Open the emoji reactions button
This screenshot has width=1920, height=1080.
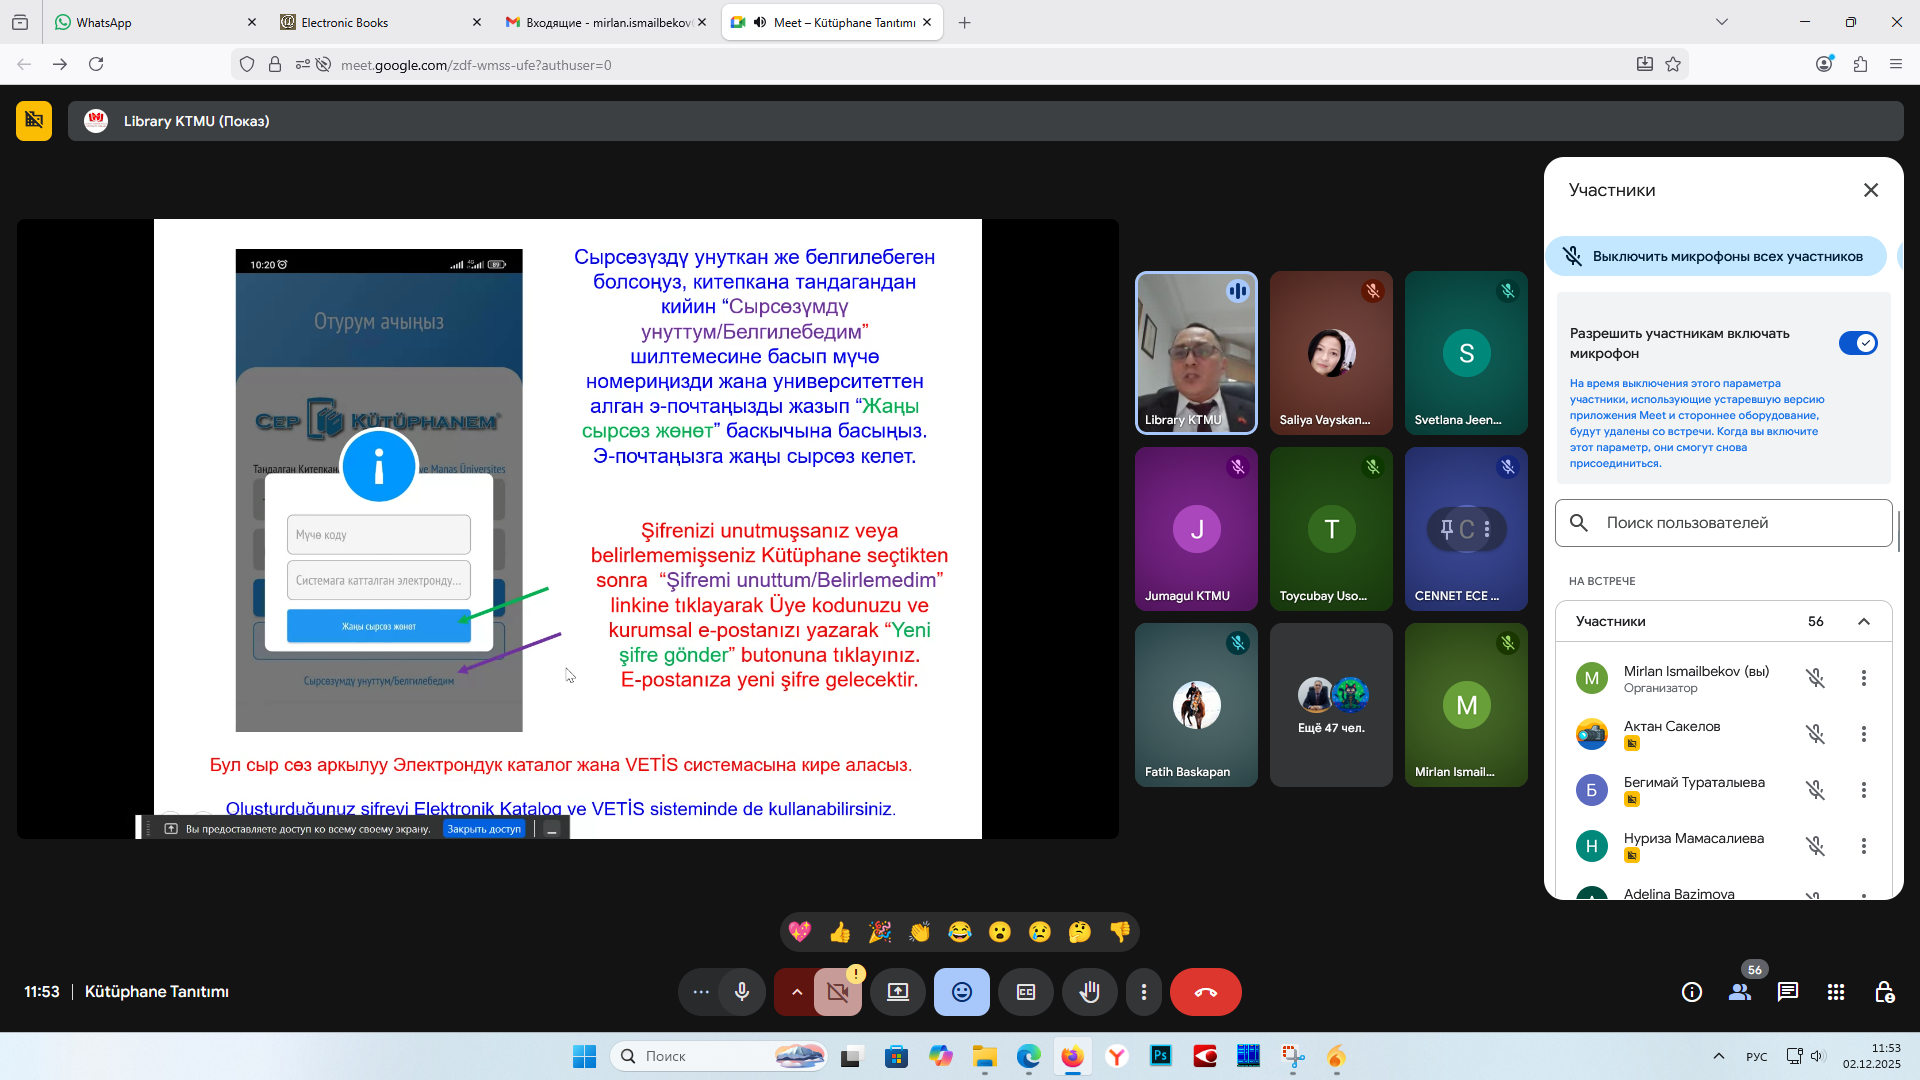[961, 992]
